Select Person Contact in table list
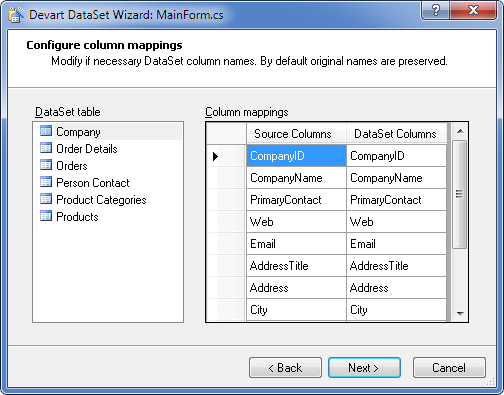Image resolution: width=504 pixels, height=395 pixels. (93, 183)
